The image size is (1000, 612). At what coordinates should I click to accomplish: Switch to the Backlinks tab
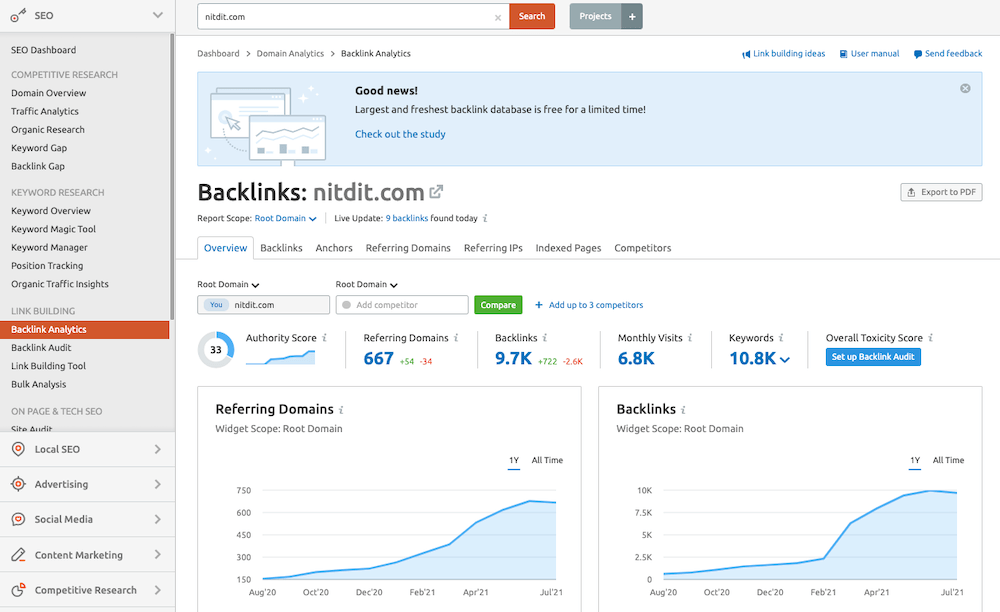tap(281, 248)
